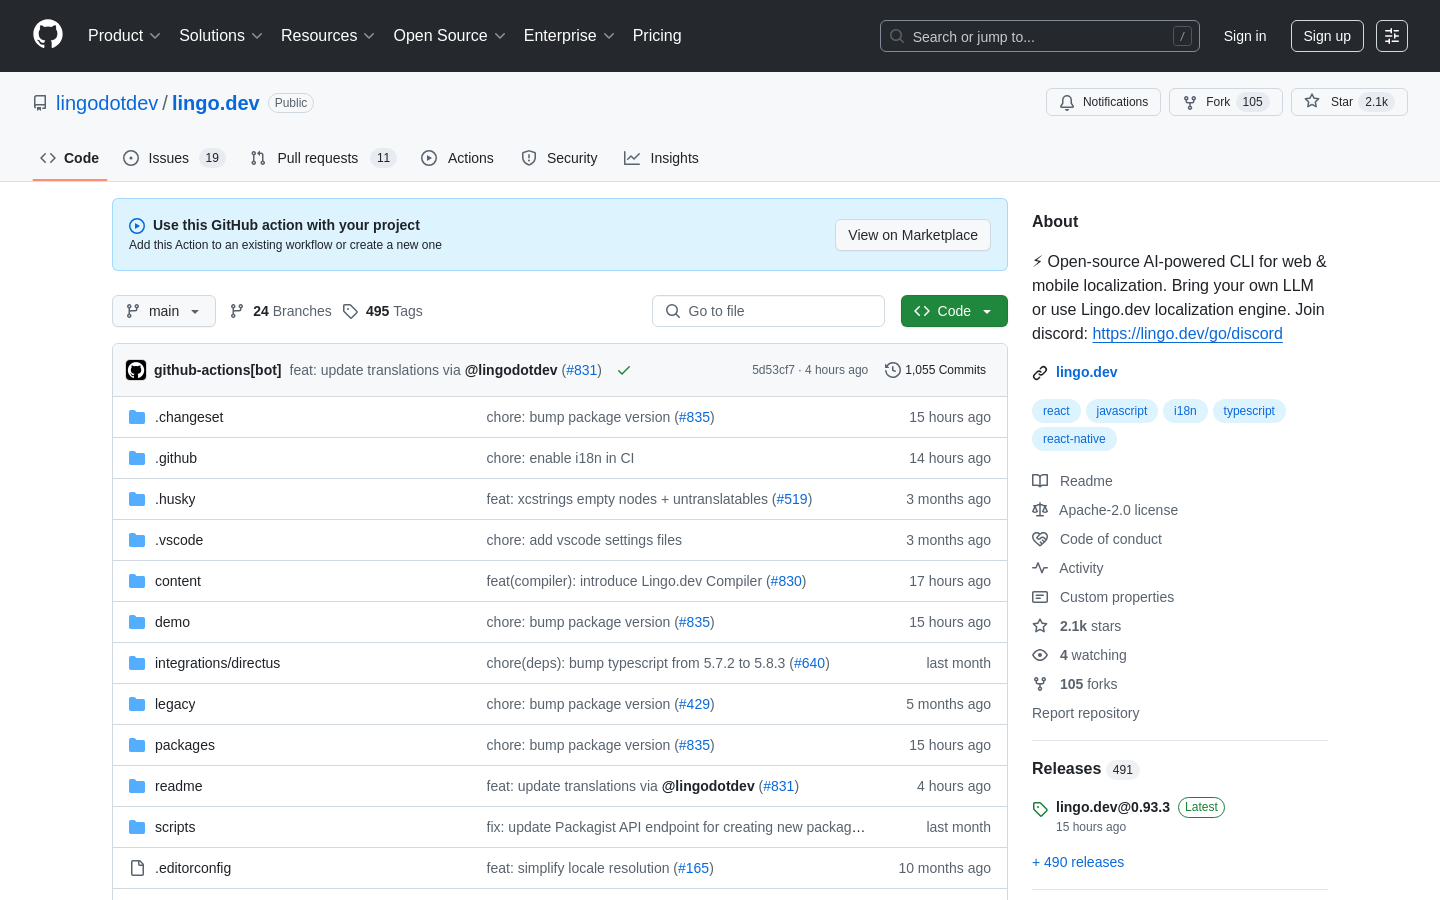Open the lingo.dev@0.93.3 release

click(x=1113, y=807)
